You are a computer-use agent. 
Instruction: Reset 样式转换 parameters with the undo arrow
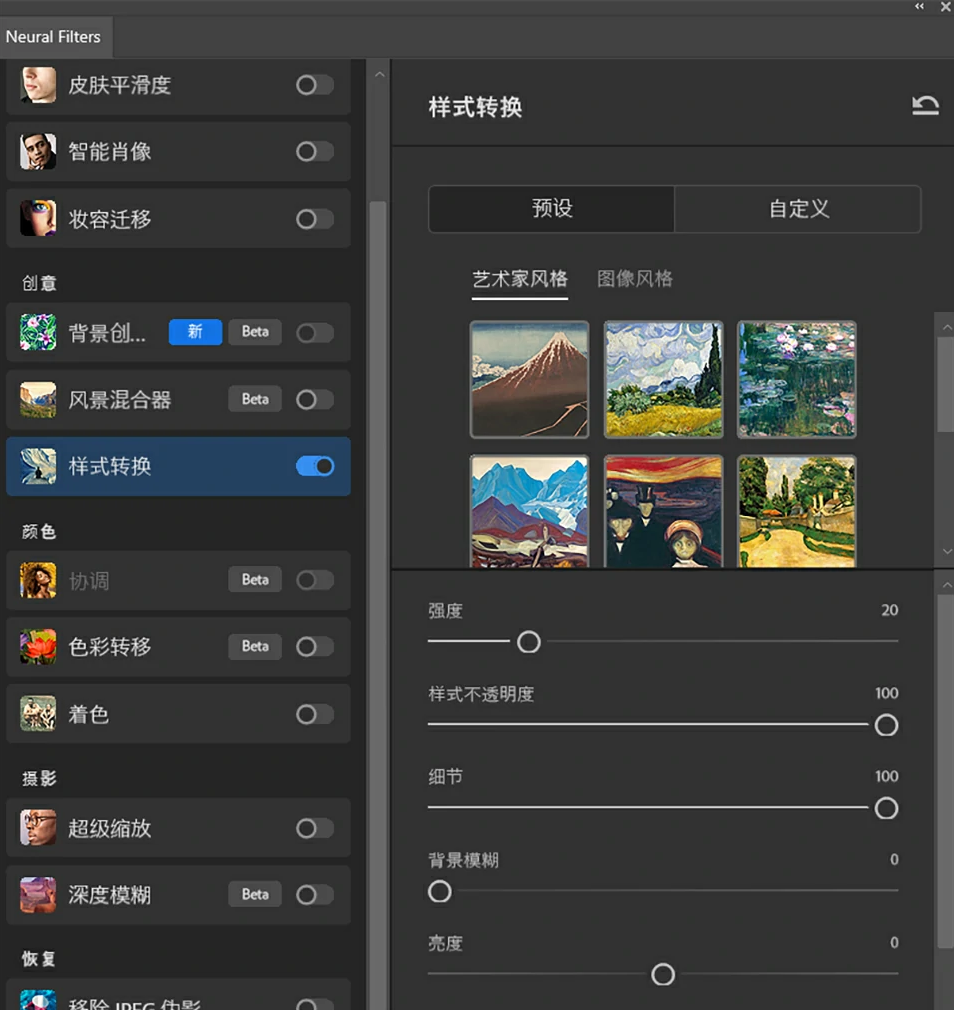coord(925,105)
